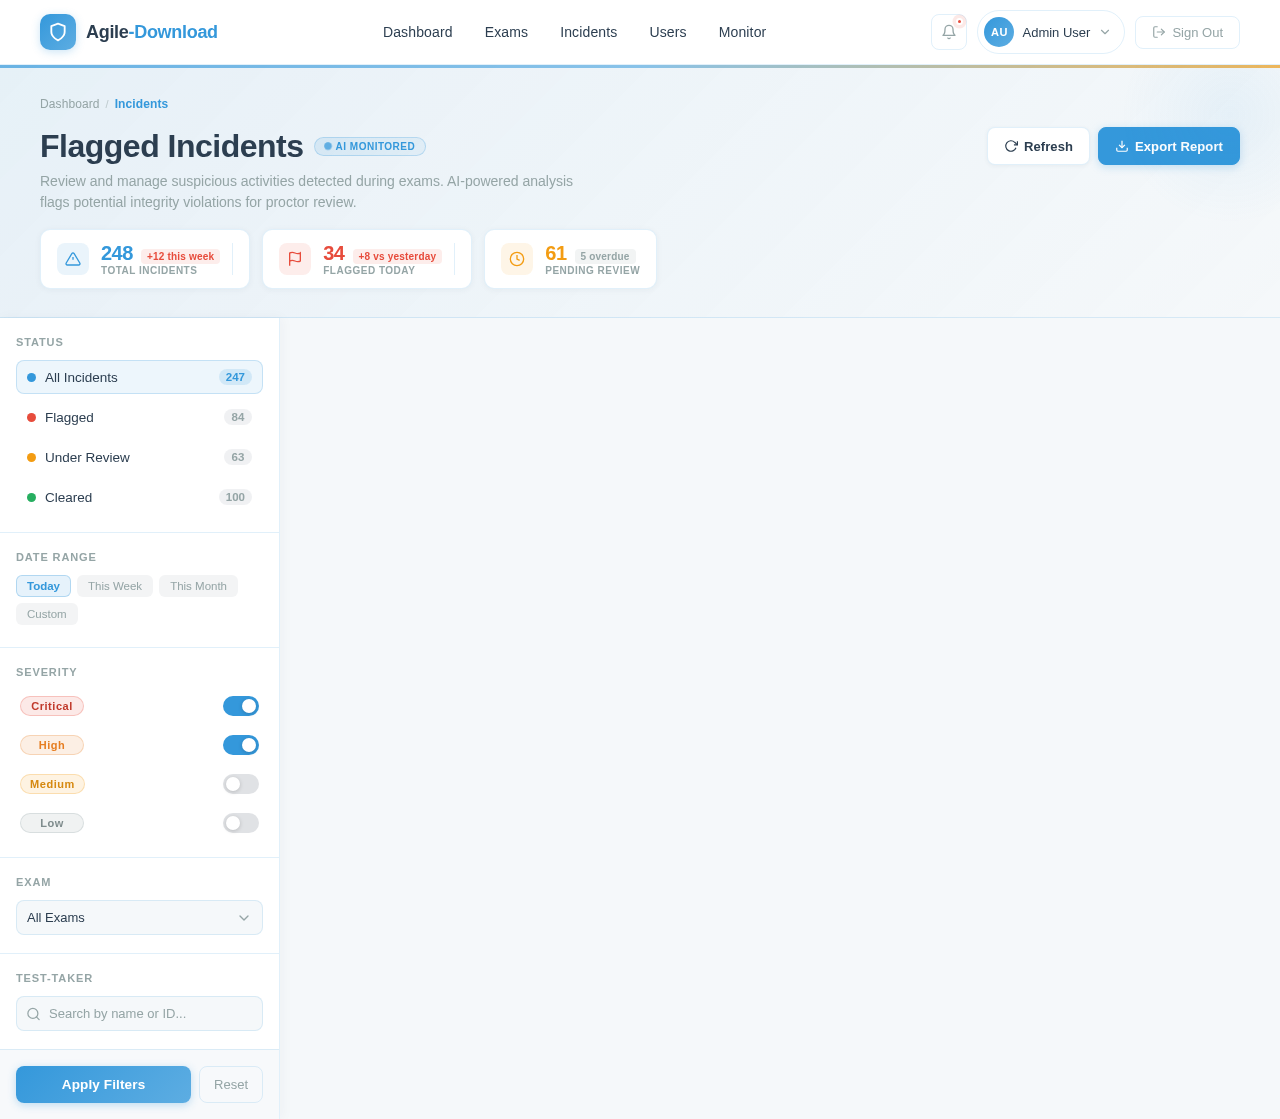
Task: Open the All Exams dropdown
Action: coord(139,918)
